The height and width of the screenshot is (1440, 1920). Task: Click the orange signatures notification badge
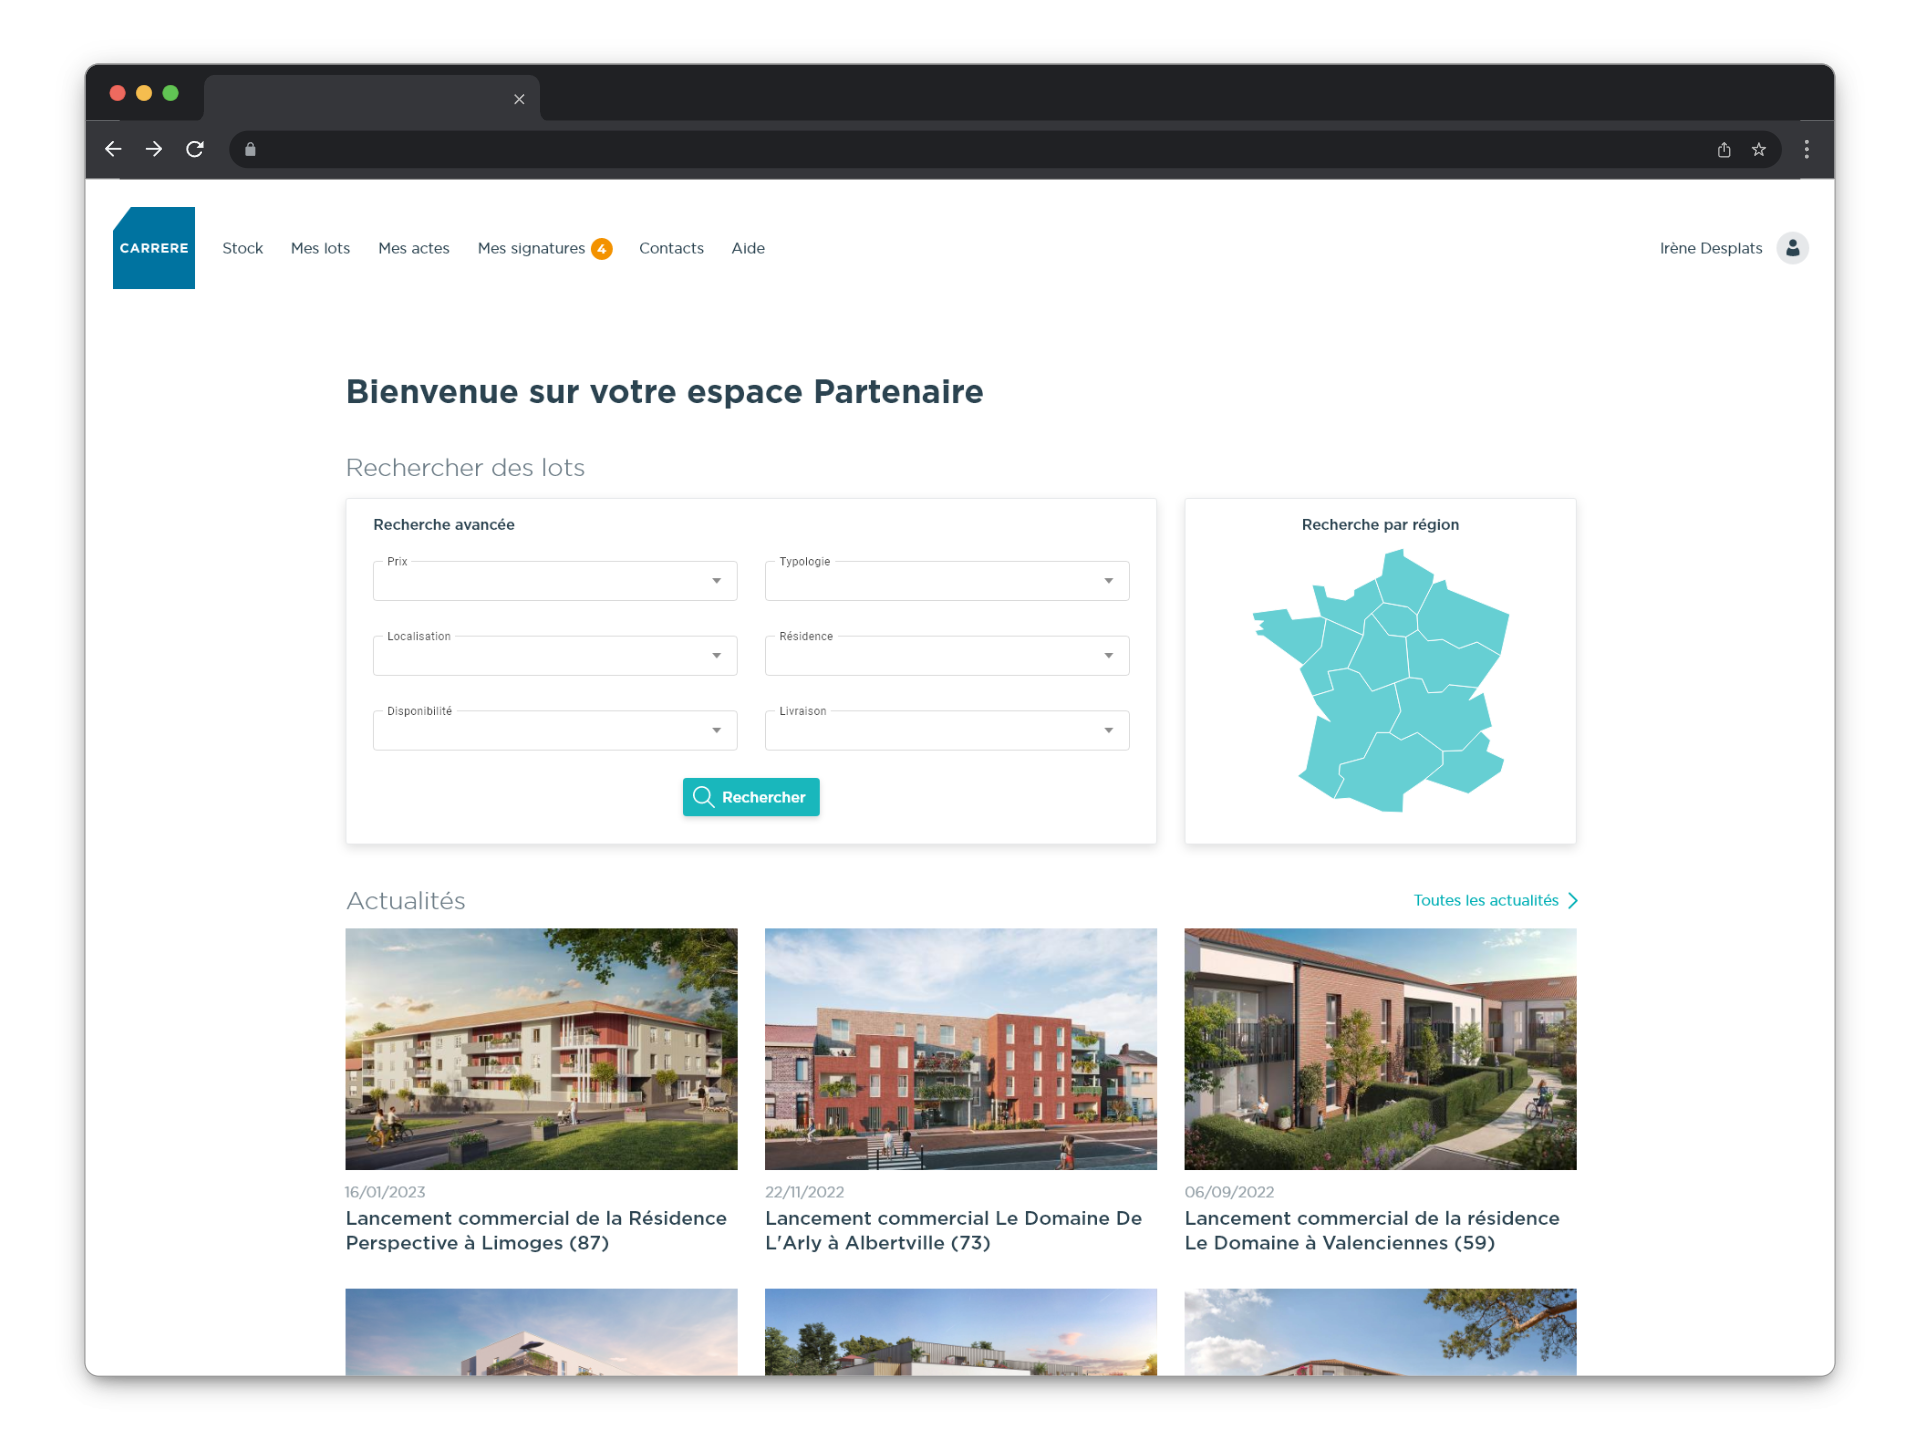tap(601, 249)
